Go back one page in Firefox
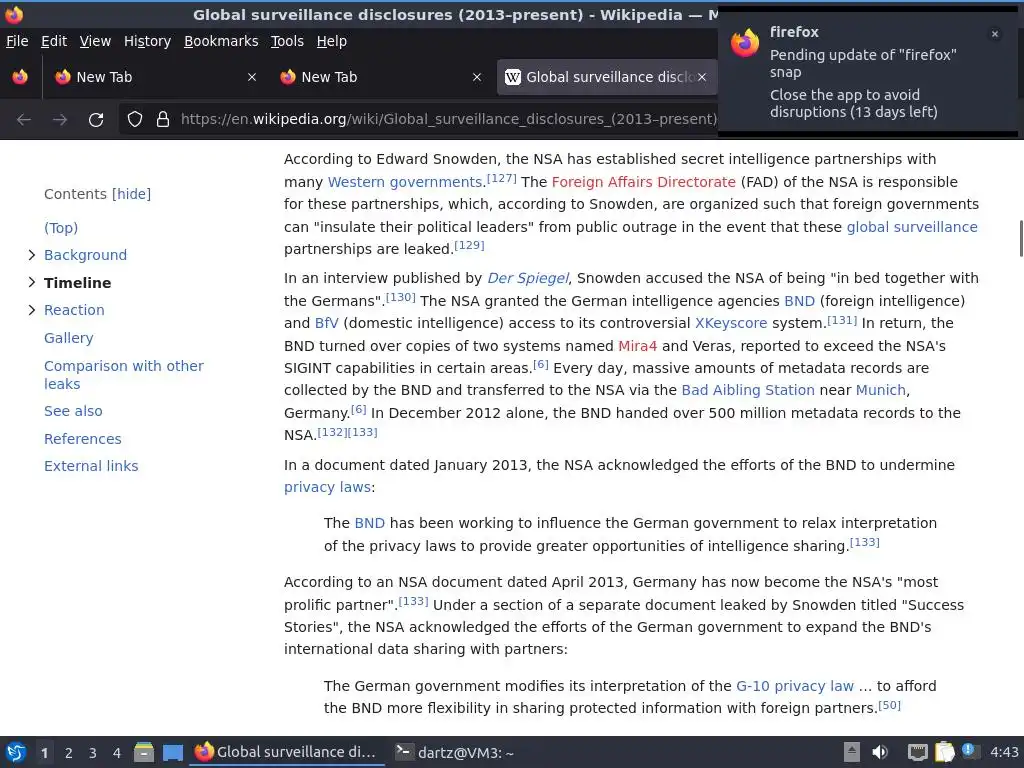The height and width of the screenshot is (768, 1024). 24,120
